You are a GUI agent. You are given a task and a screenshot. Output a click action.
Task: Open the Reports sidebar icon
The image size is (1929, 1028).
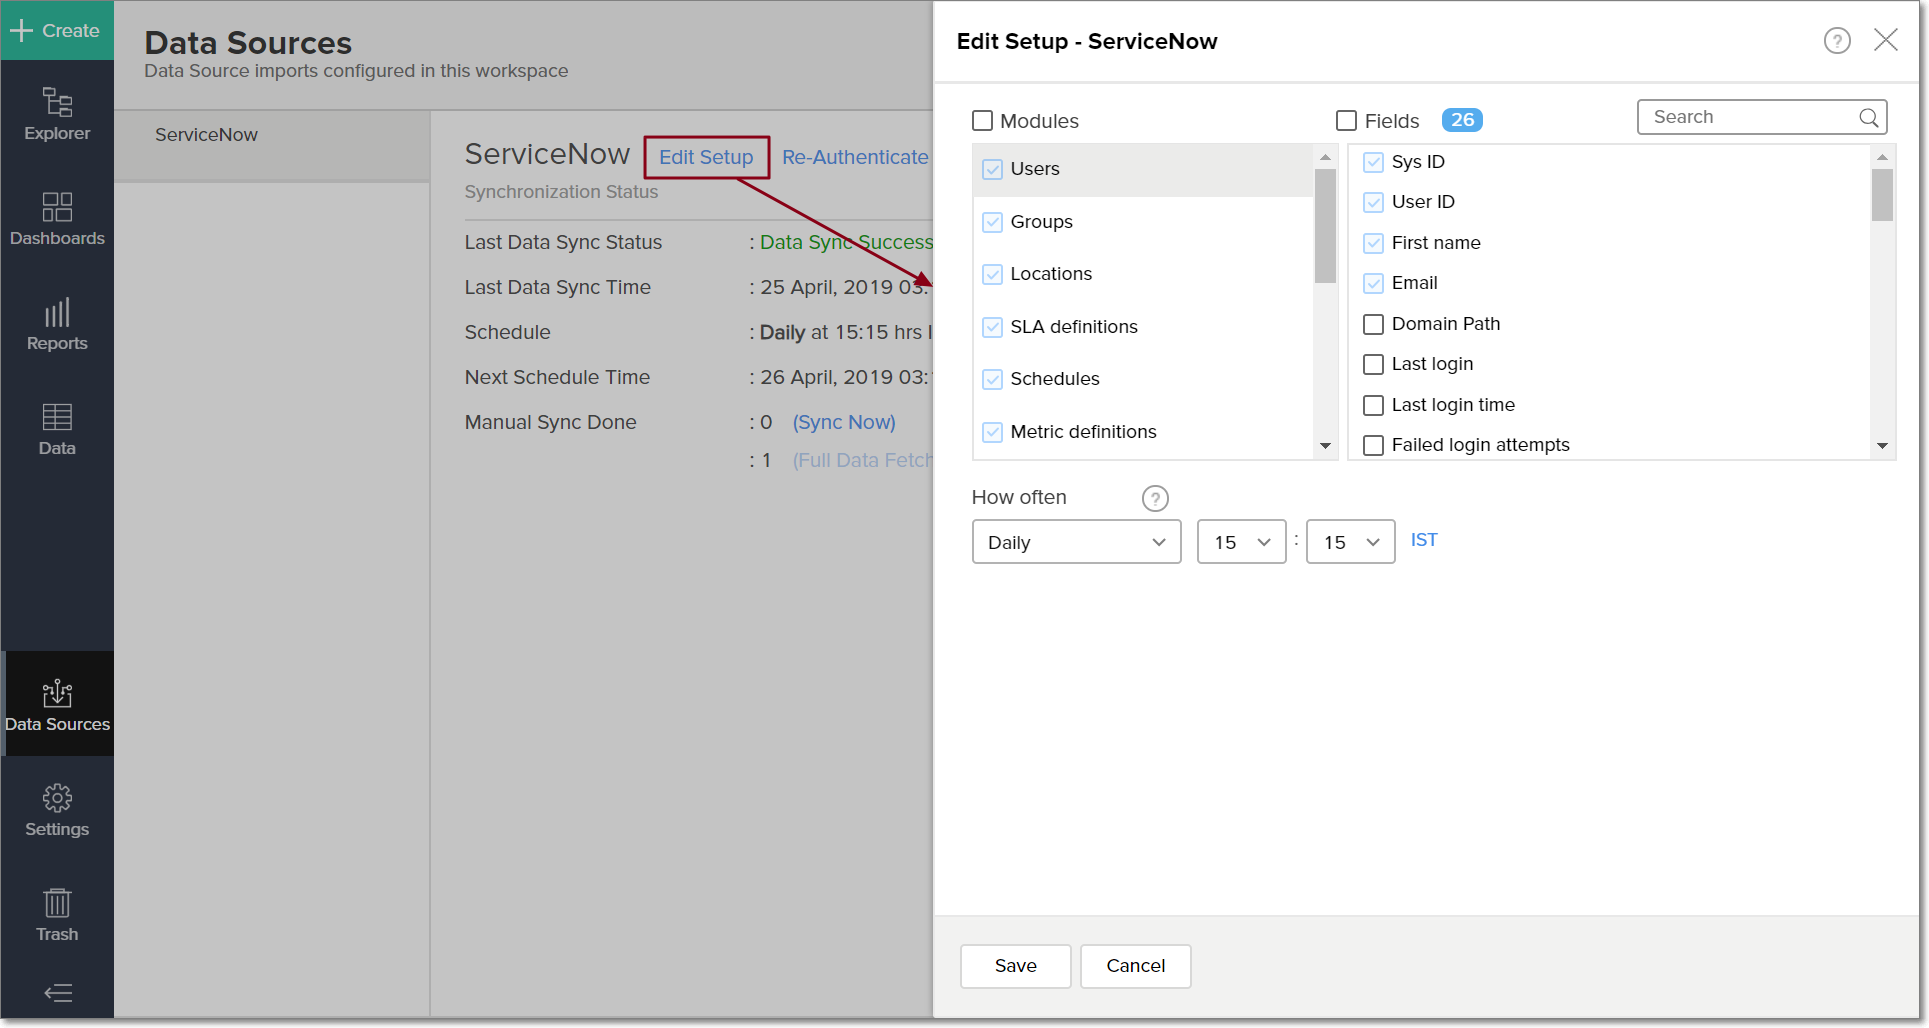click(57, 324)
